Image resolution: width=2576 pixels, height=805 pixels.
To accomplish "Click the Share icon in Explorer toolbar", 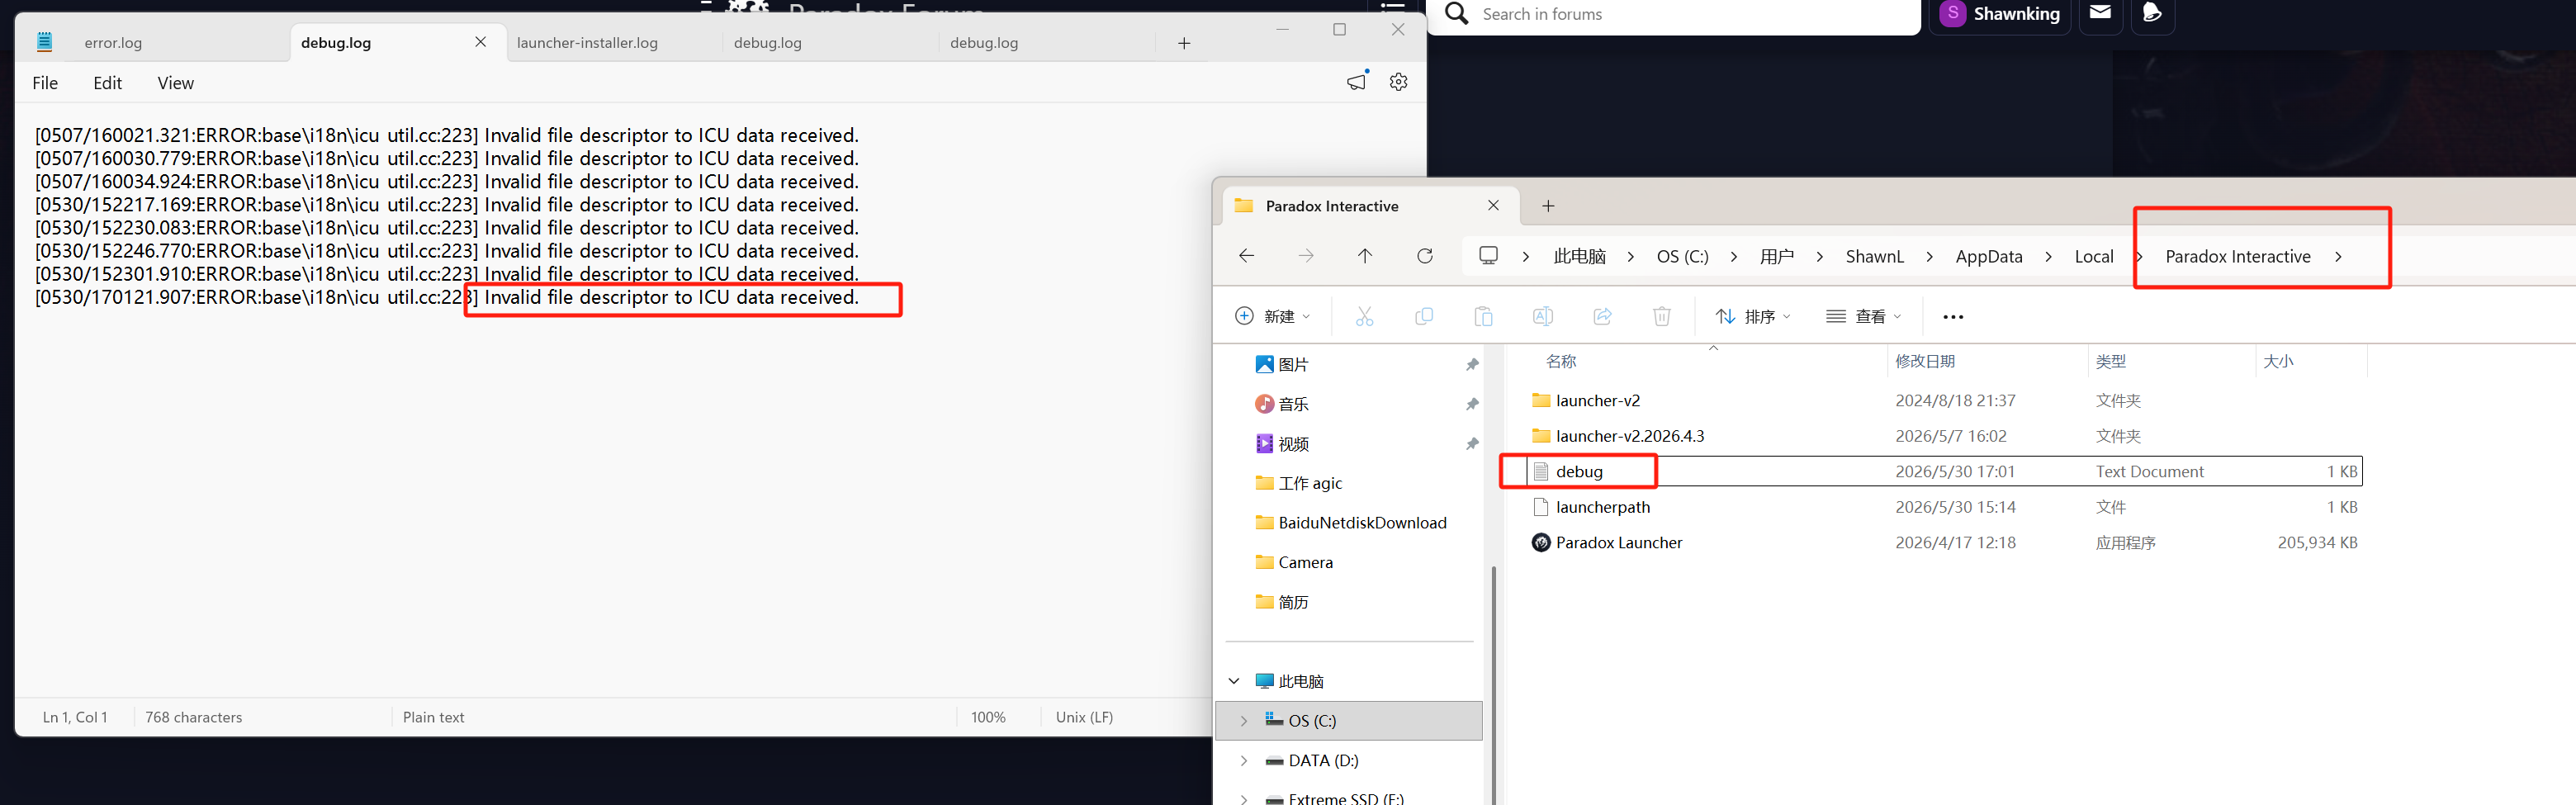I will 1602,316.
